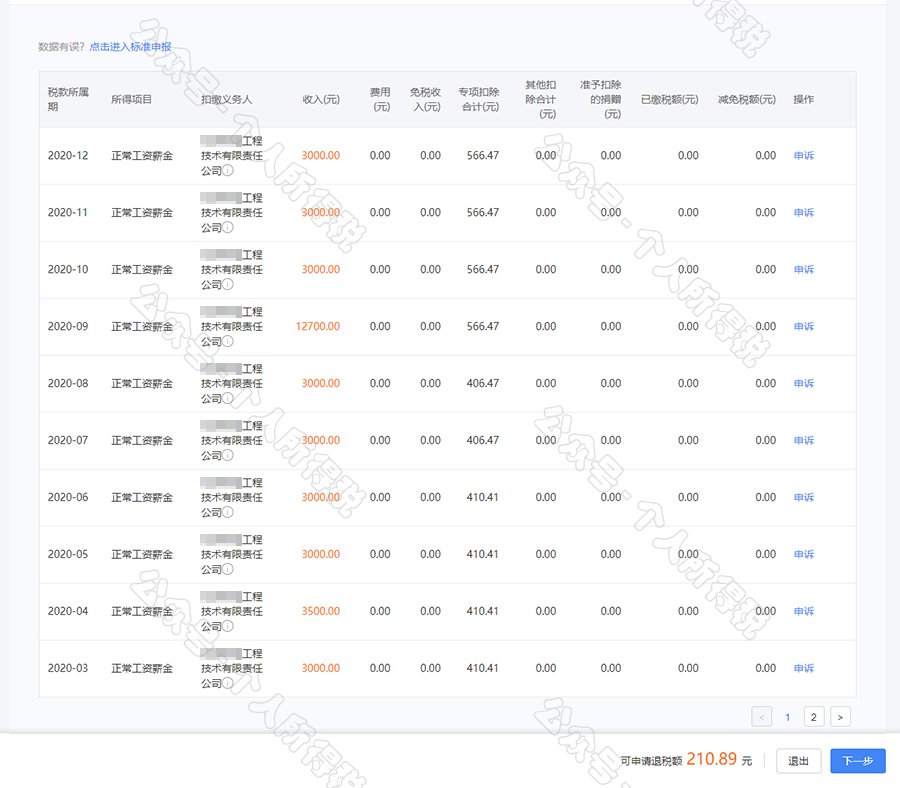
Task: Click 申诉 for the 2020-09 record
Action: coord(803,327)
